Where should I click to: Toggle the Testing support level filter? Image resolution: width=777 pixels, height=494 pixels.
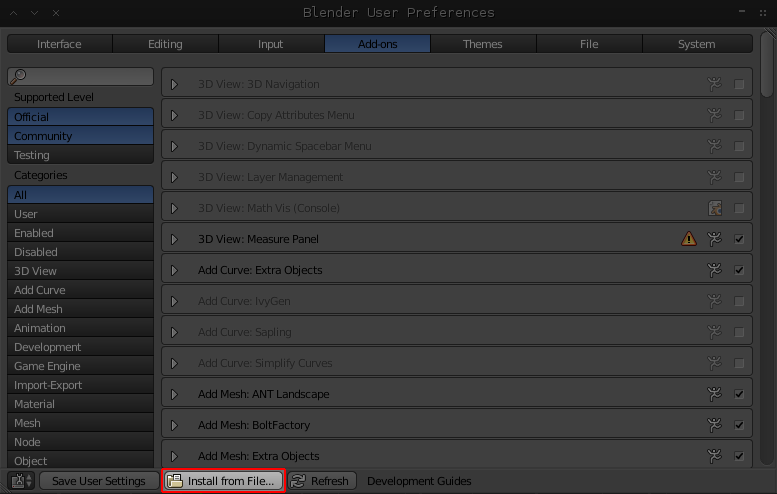click(80, 155)
